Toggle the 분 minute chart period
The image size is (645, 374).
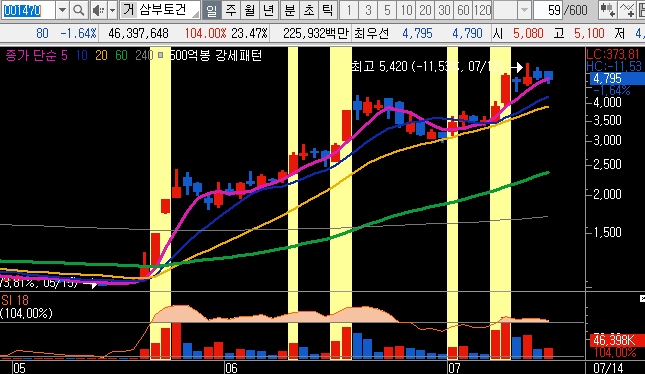pyautogui.click(x=290, y=10)
